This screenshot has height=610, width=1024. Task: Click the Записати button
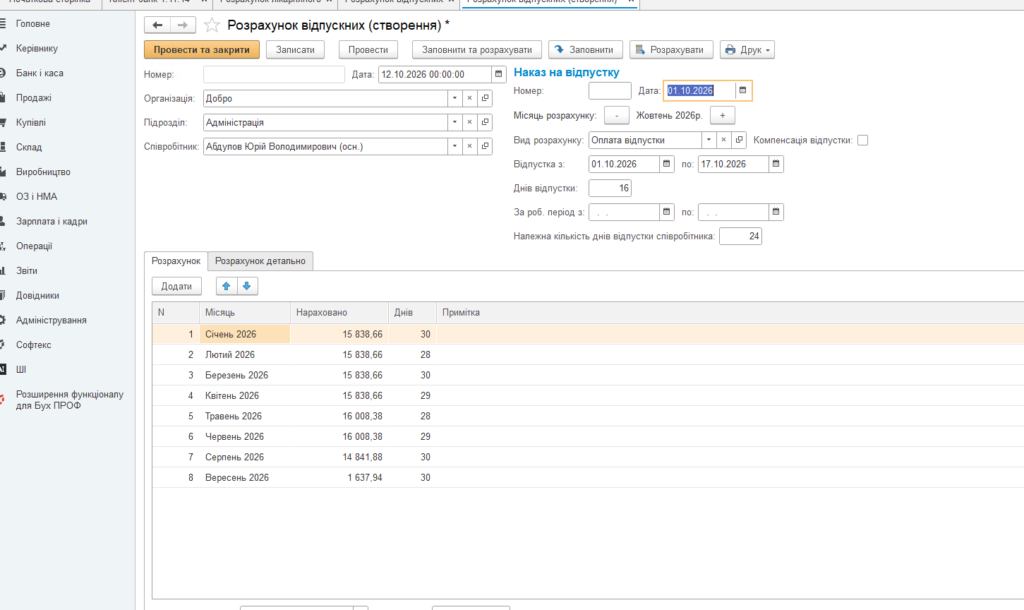click(295, 50)
